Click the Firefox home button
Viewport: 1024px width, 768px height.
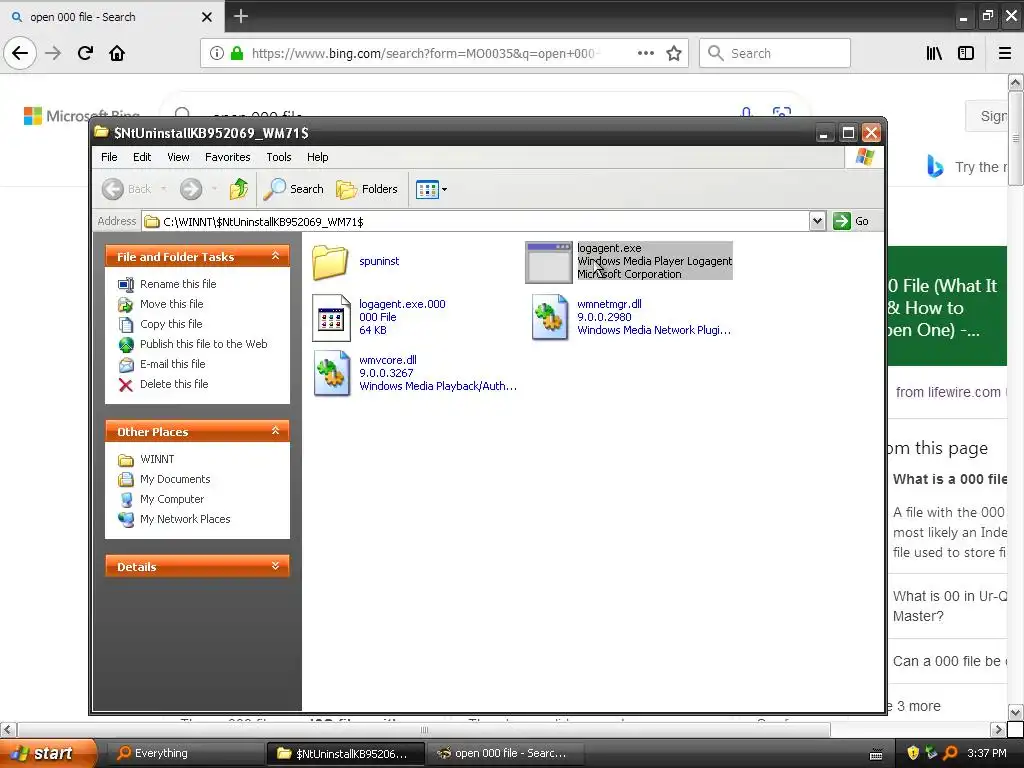117,53
